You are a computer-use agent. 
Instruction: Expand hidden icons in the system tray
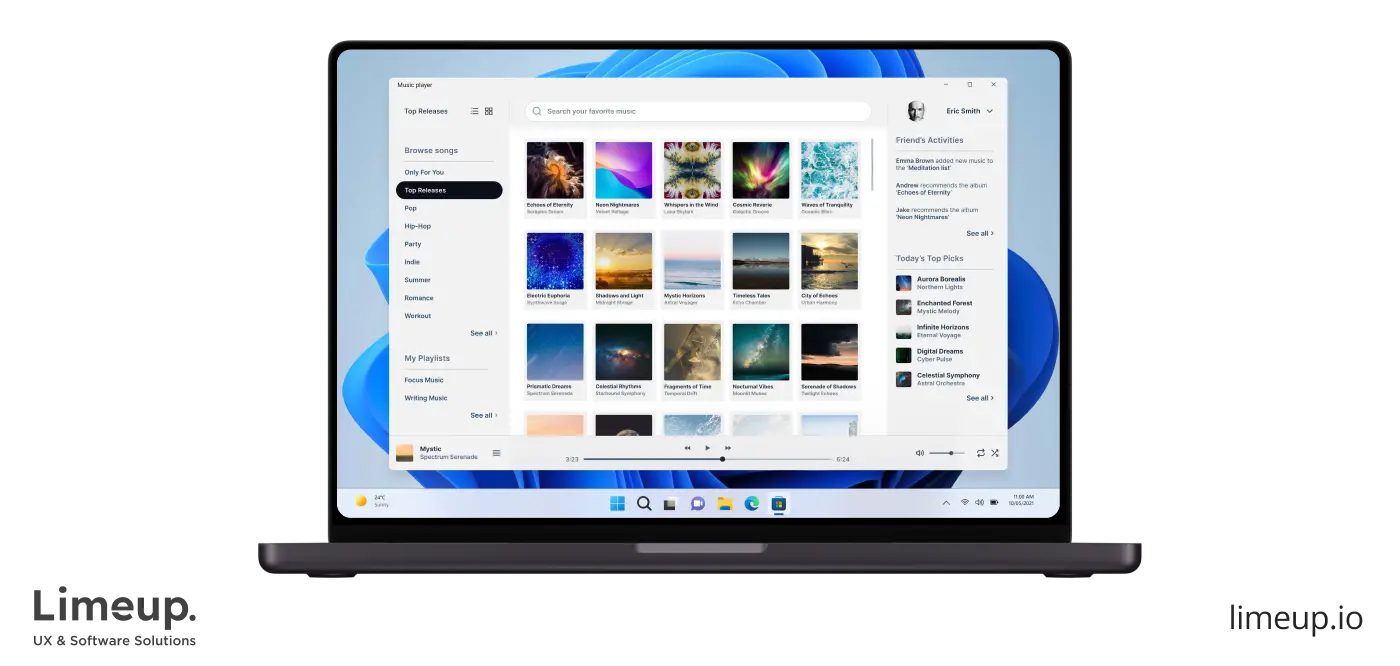pyautogui.click(x=945, y=502)
